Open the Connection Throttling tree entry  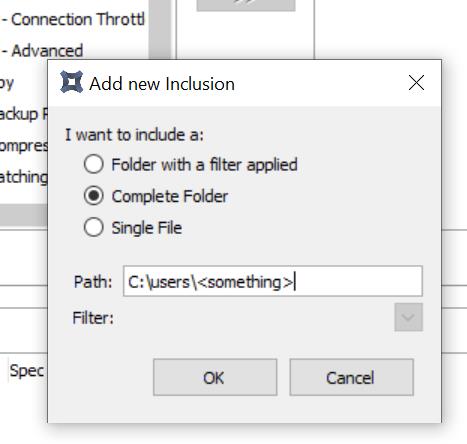[x=73, y=19]
